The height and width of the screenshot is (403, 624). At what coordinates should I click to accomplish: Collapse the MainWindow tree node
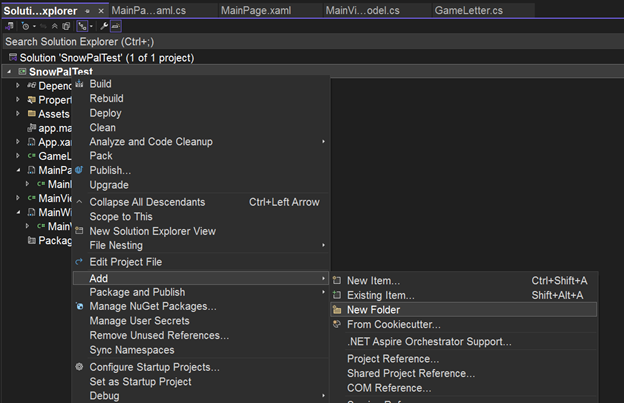point(18,212)
